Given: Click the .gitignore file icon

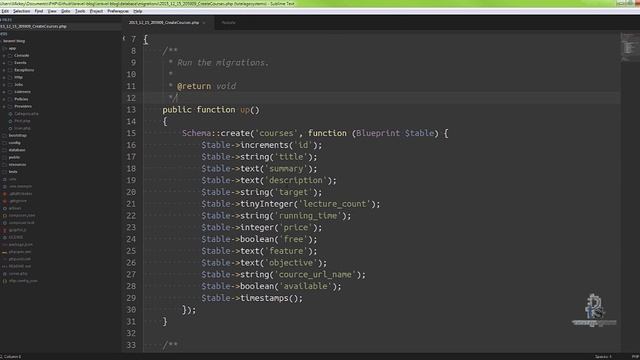Looking at the screenshot, I should click(x=5, y=201).
